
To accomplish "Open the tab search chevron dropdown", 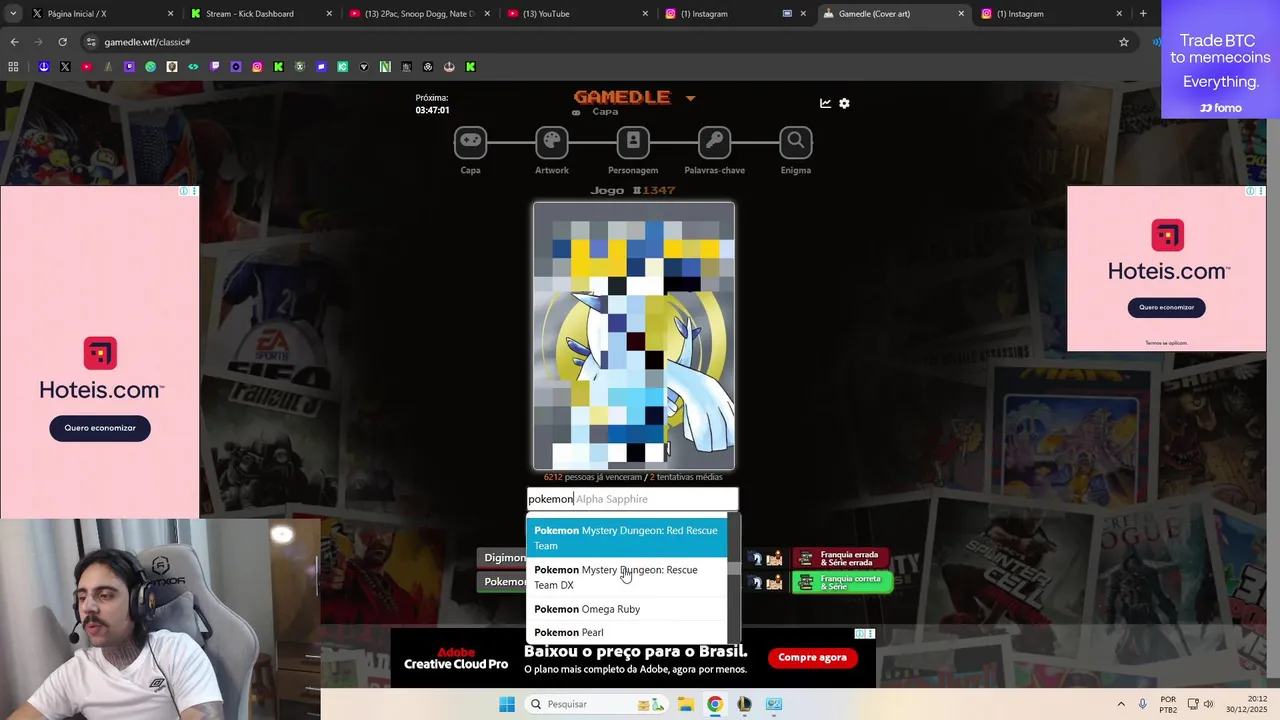I will 13,14.
